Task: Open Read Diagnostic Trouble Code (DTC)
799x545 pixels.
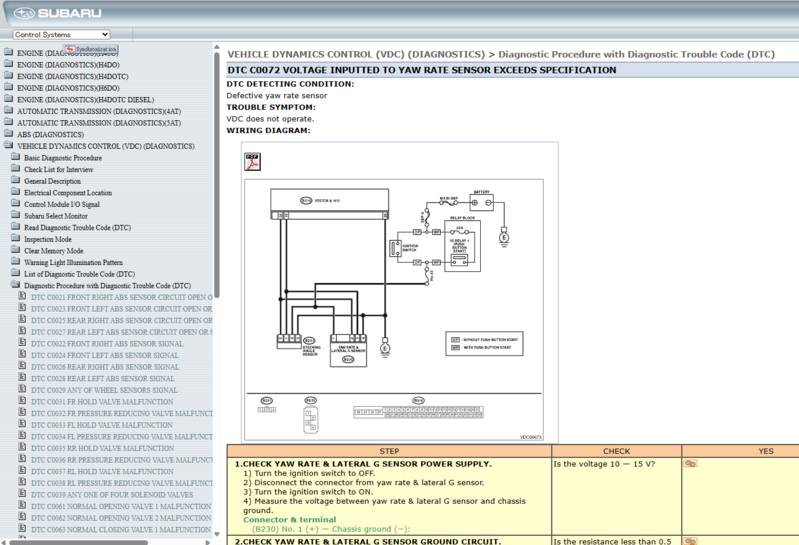Action: click(77, 228)
